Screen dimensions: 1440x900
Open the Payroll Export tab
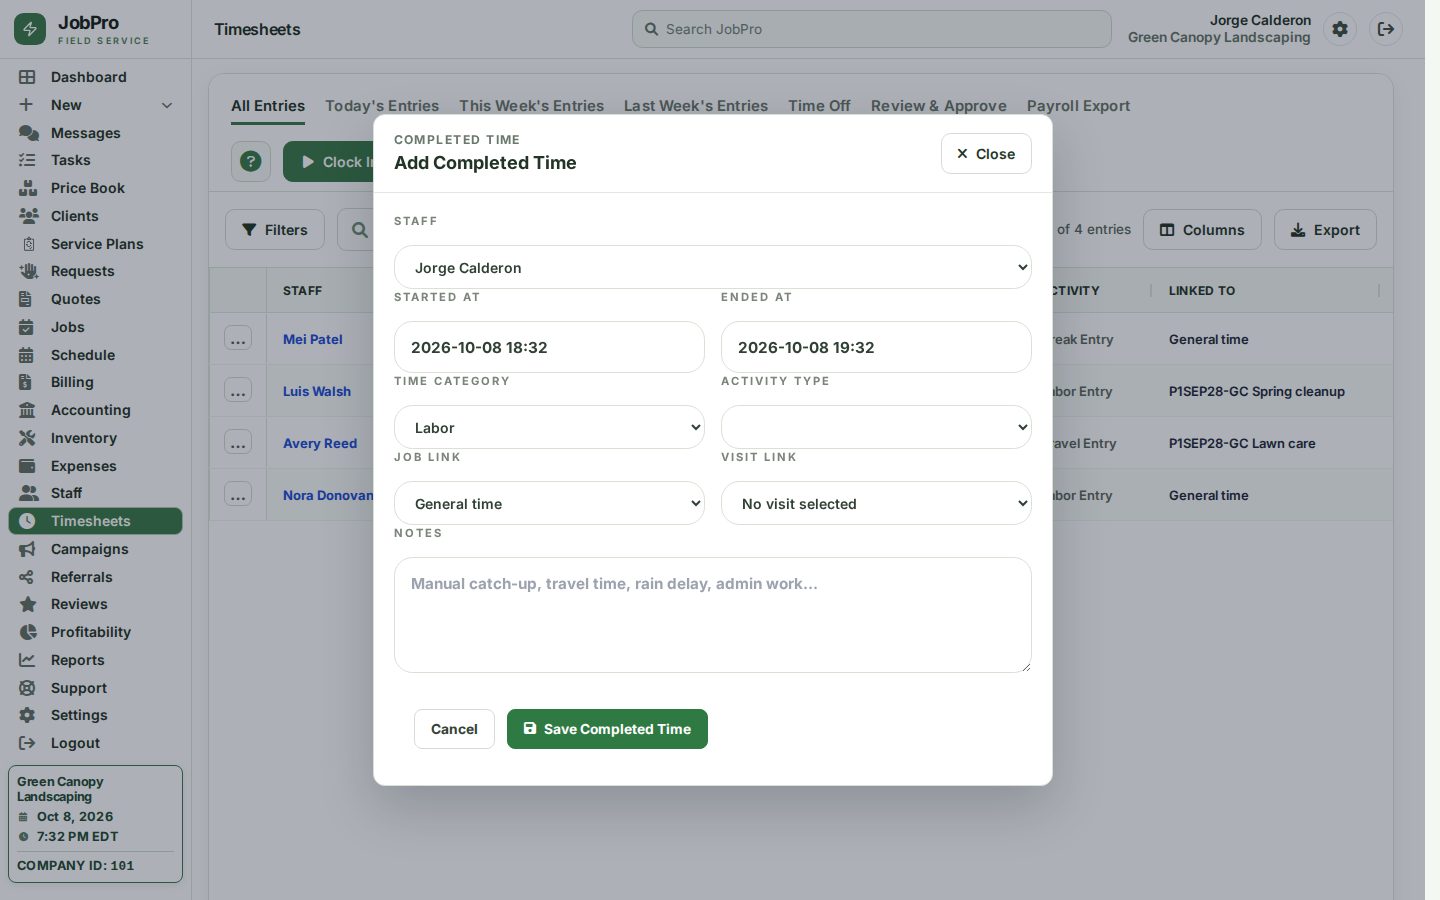(1078, 106)
